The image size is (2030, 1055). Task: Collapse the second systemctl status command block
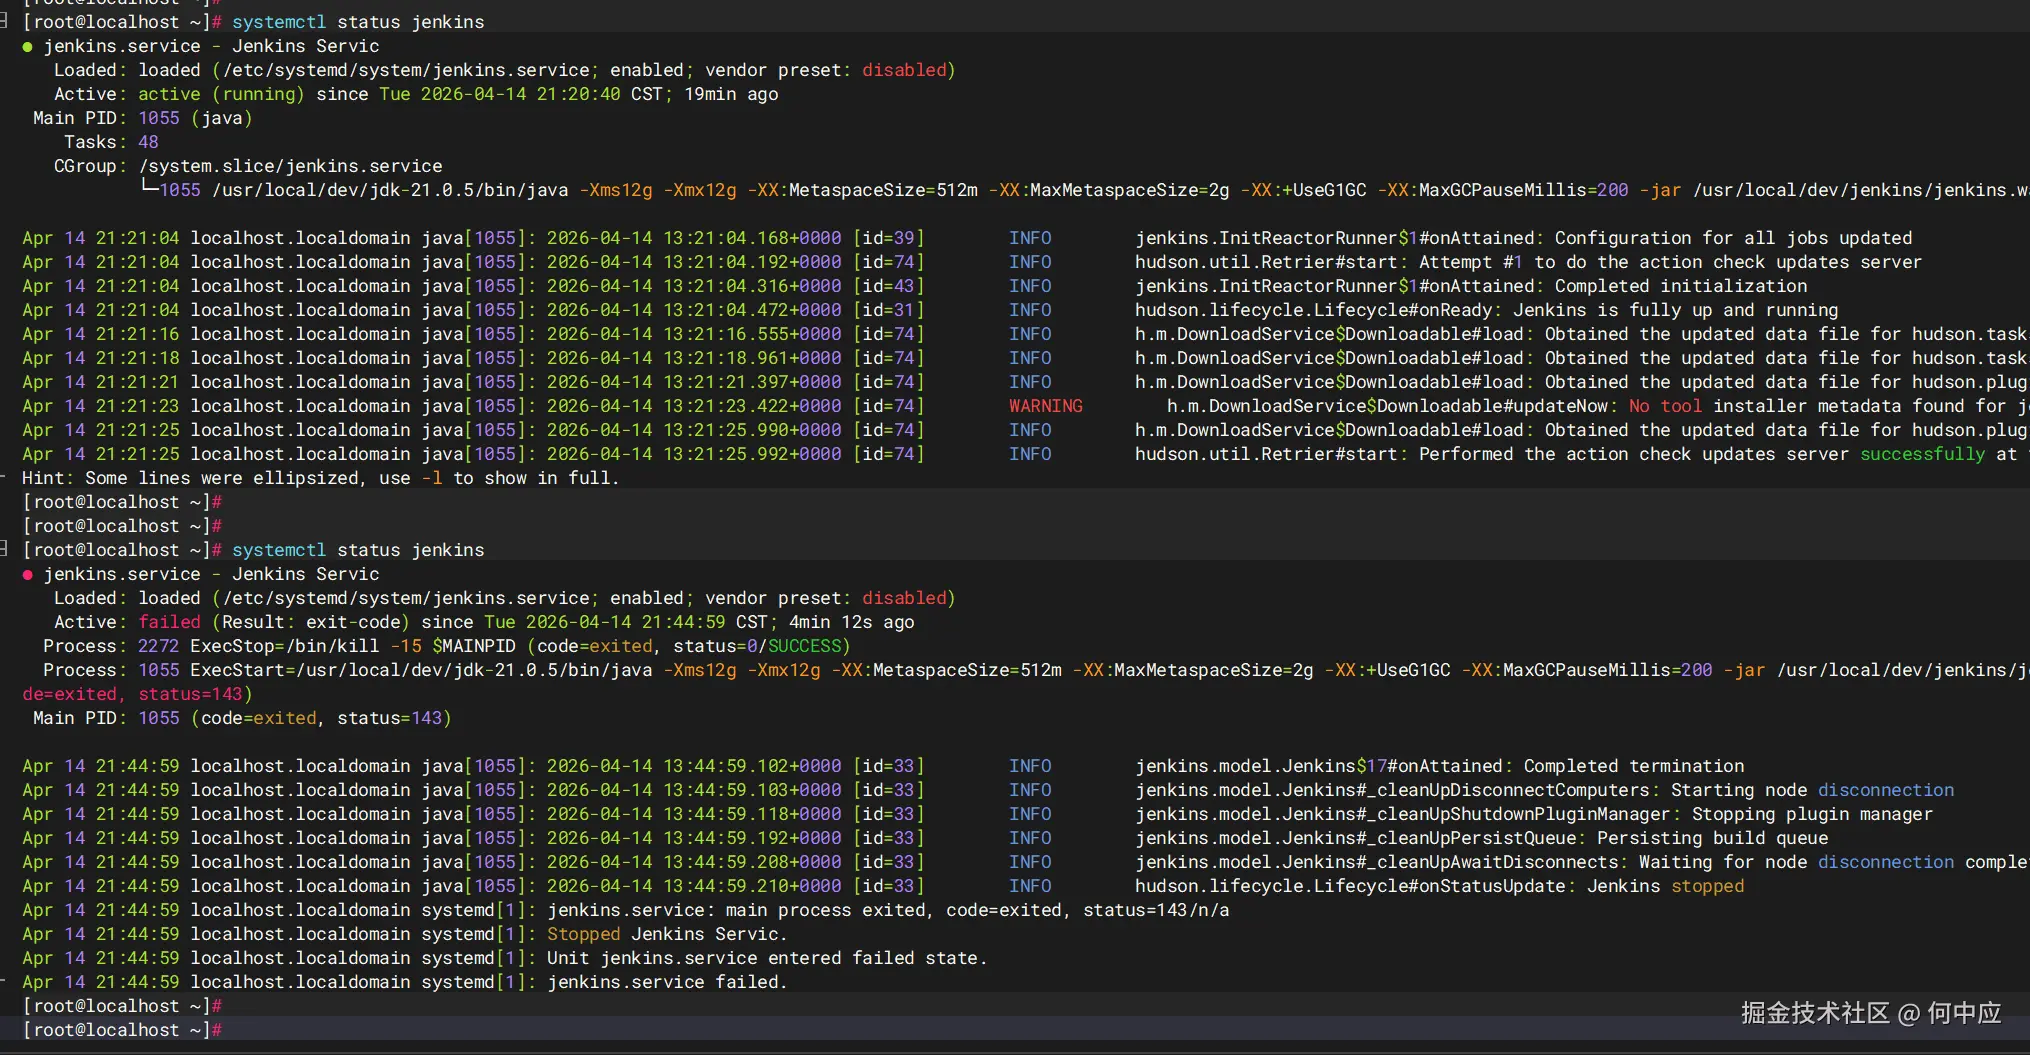click(5, 549)
